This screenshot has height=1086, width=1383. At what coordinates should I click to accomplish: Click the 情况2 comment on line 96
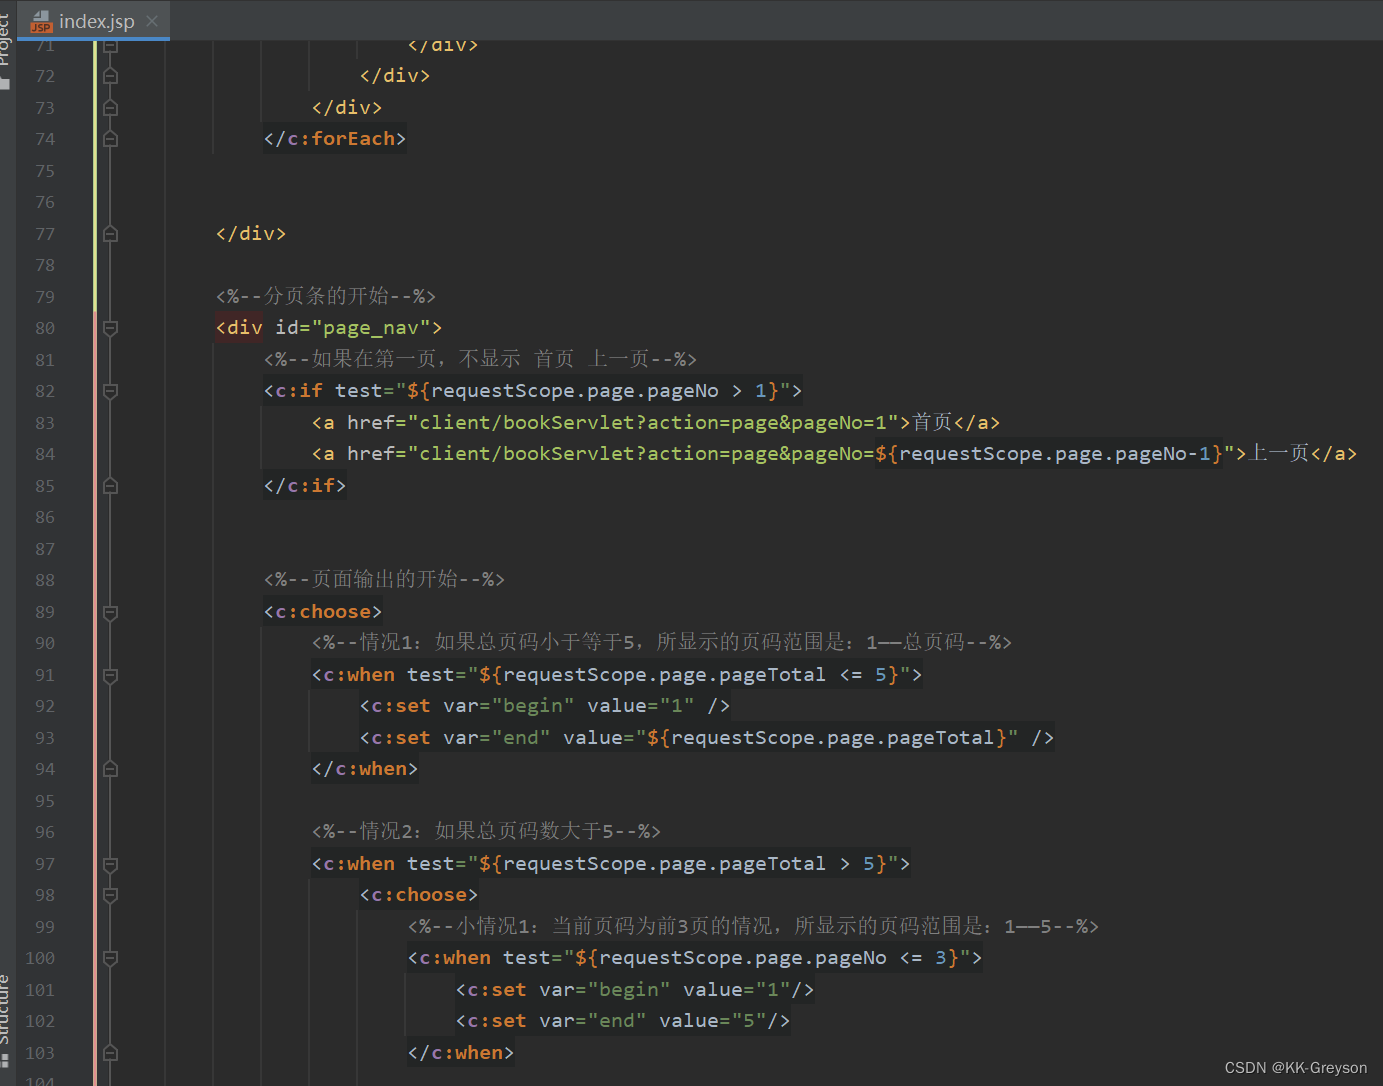click(486, 831)
